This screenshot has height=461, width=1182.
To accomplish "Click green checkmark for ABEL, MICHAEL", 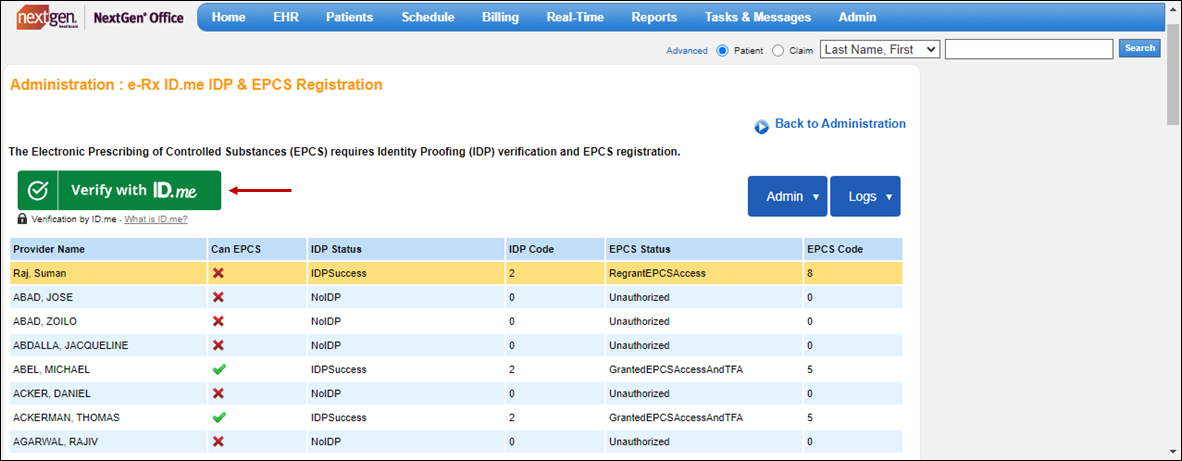I will 218,369.
